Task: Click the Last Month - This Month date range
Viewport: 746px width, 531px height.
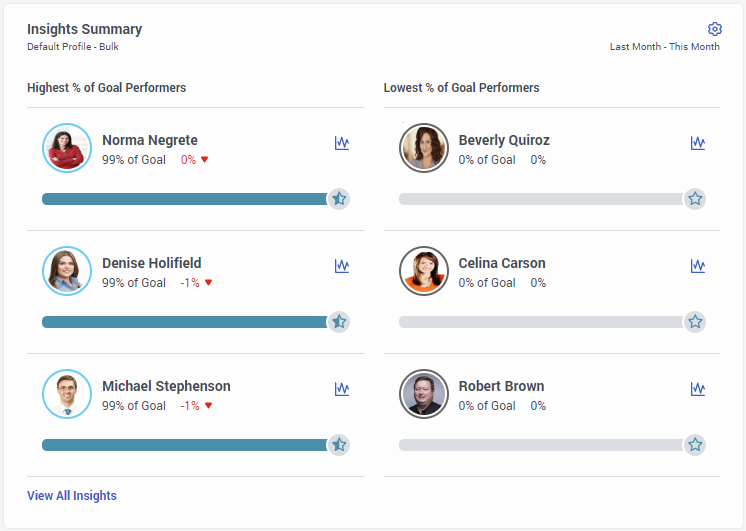Action: point(664,47)
